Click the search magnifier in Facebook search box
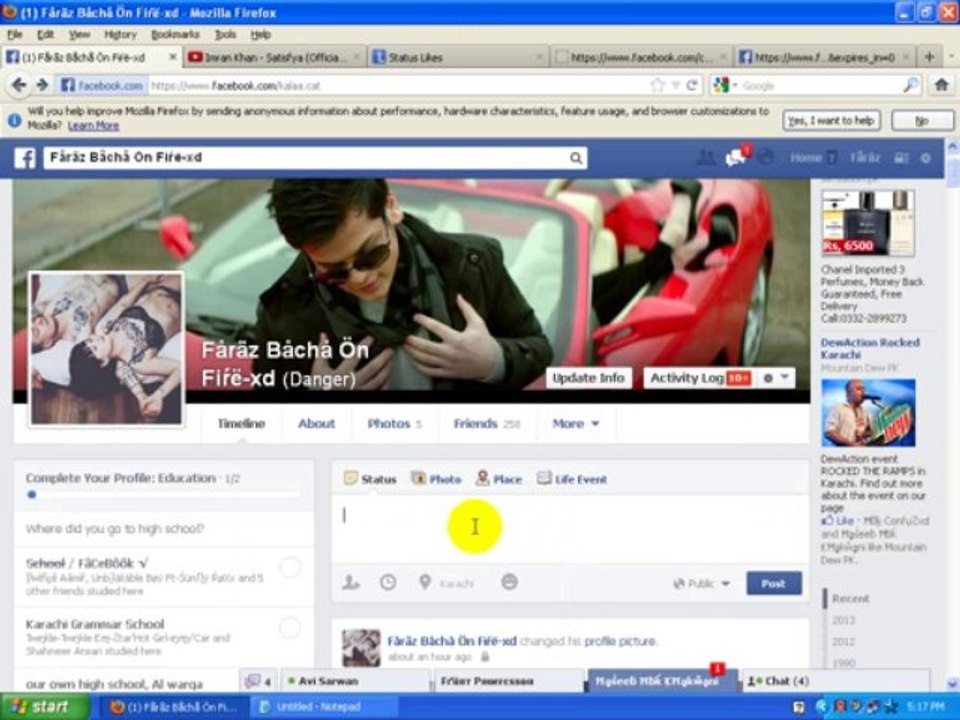The height and width of the screenshot is (720, 960). (576, 158)
